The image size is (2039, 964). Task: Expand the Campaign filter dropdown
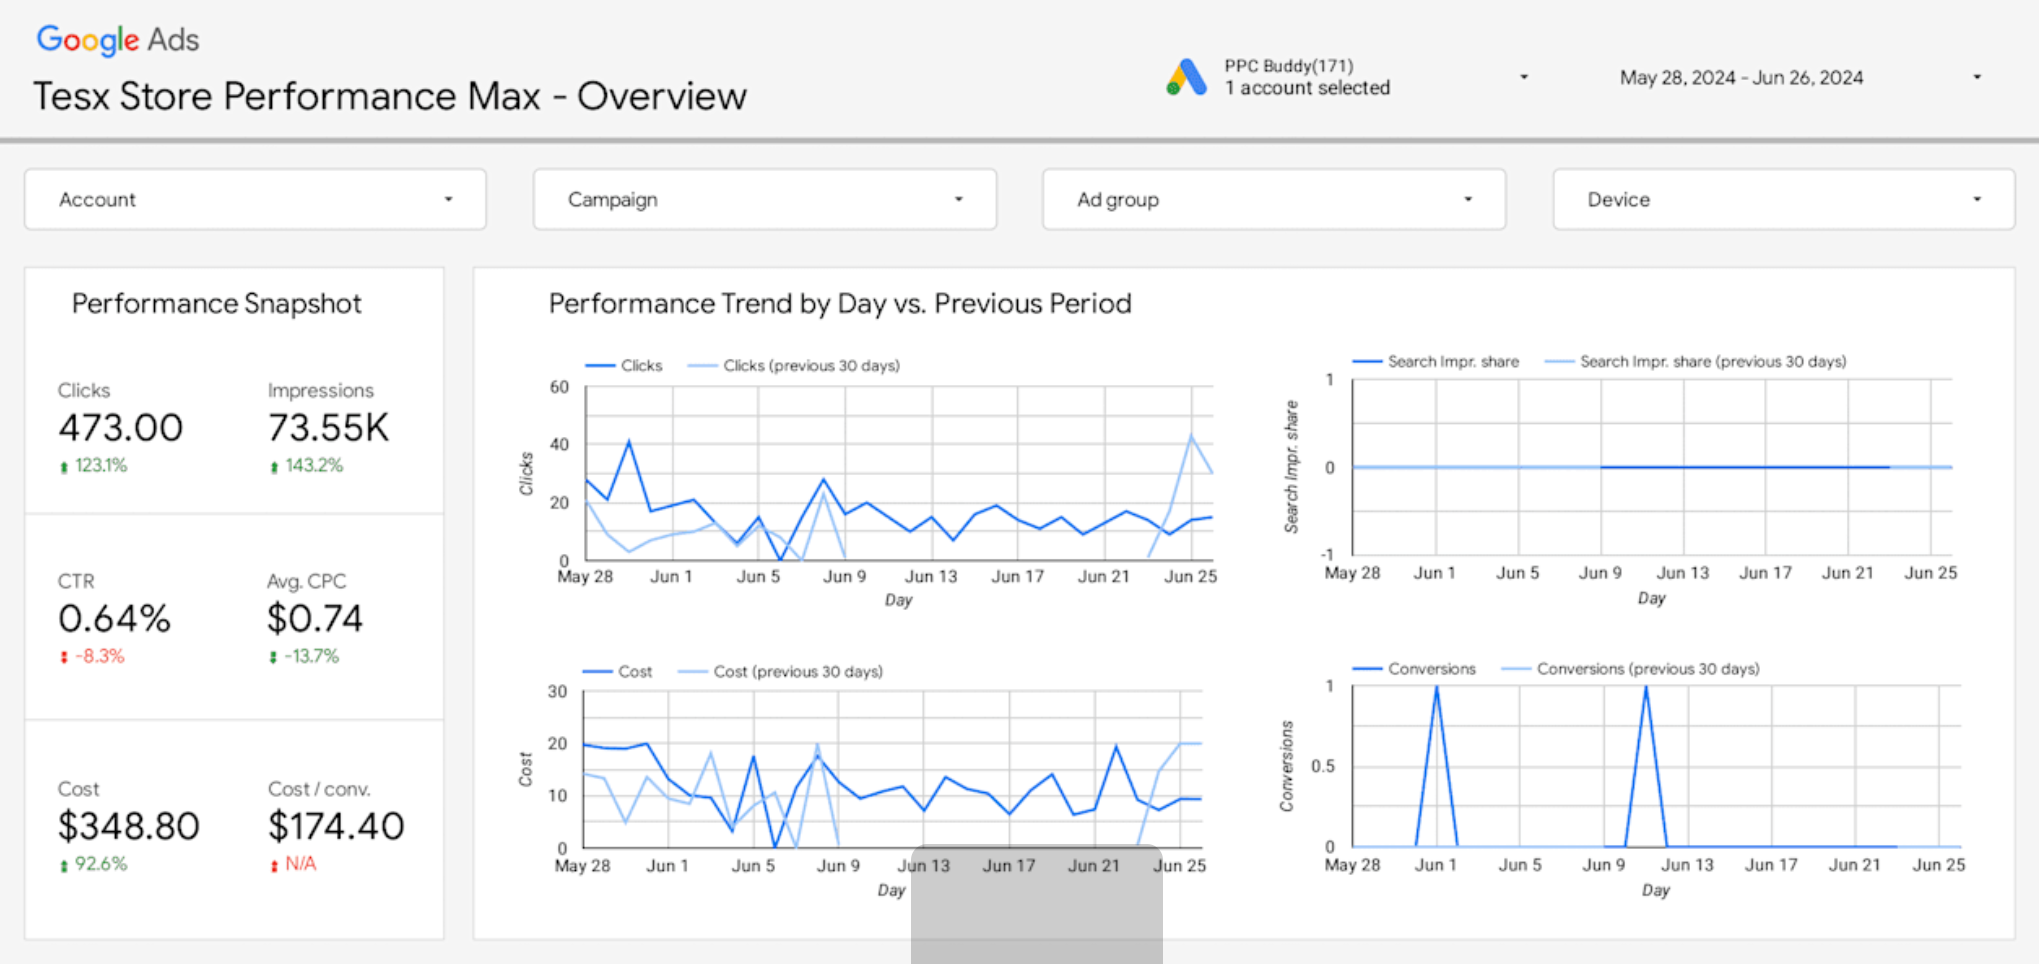point(764,199)
